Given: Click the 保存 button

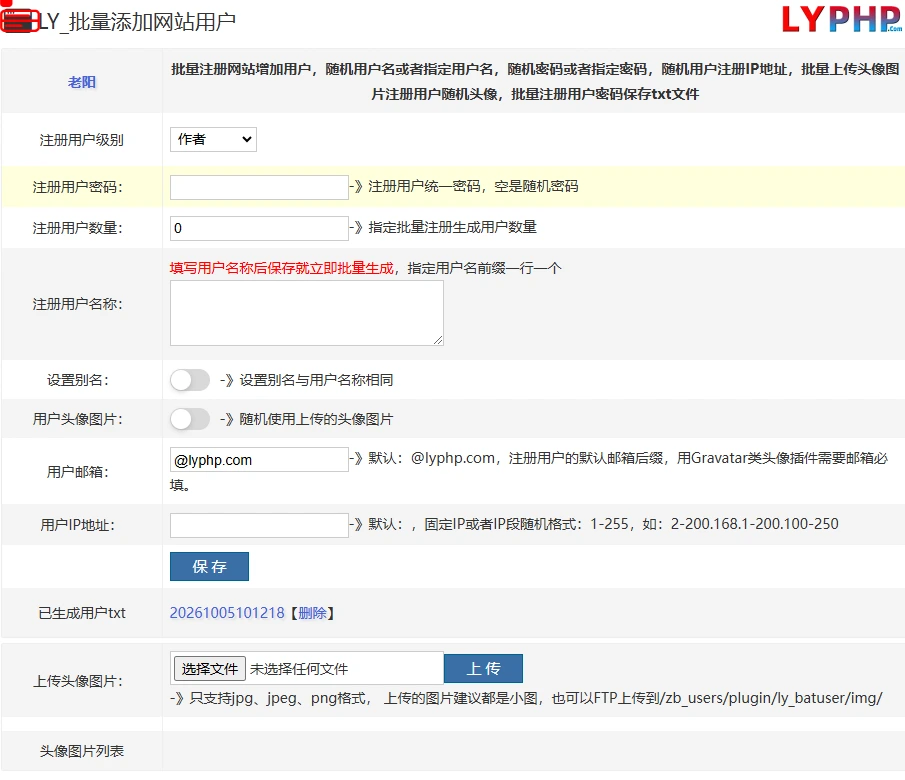Looking at the screenshot, I should [210, 566].
